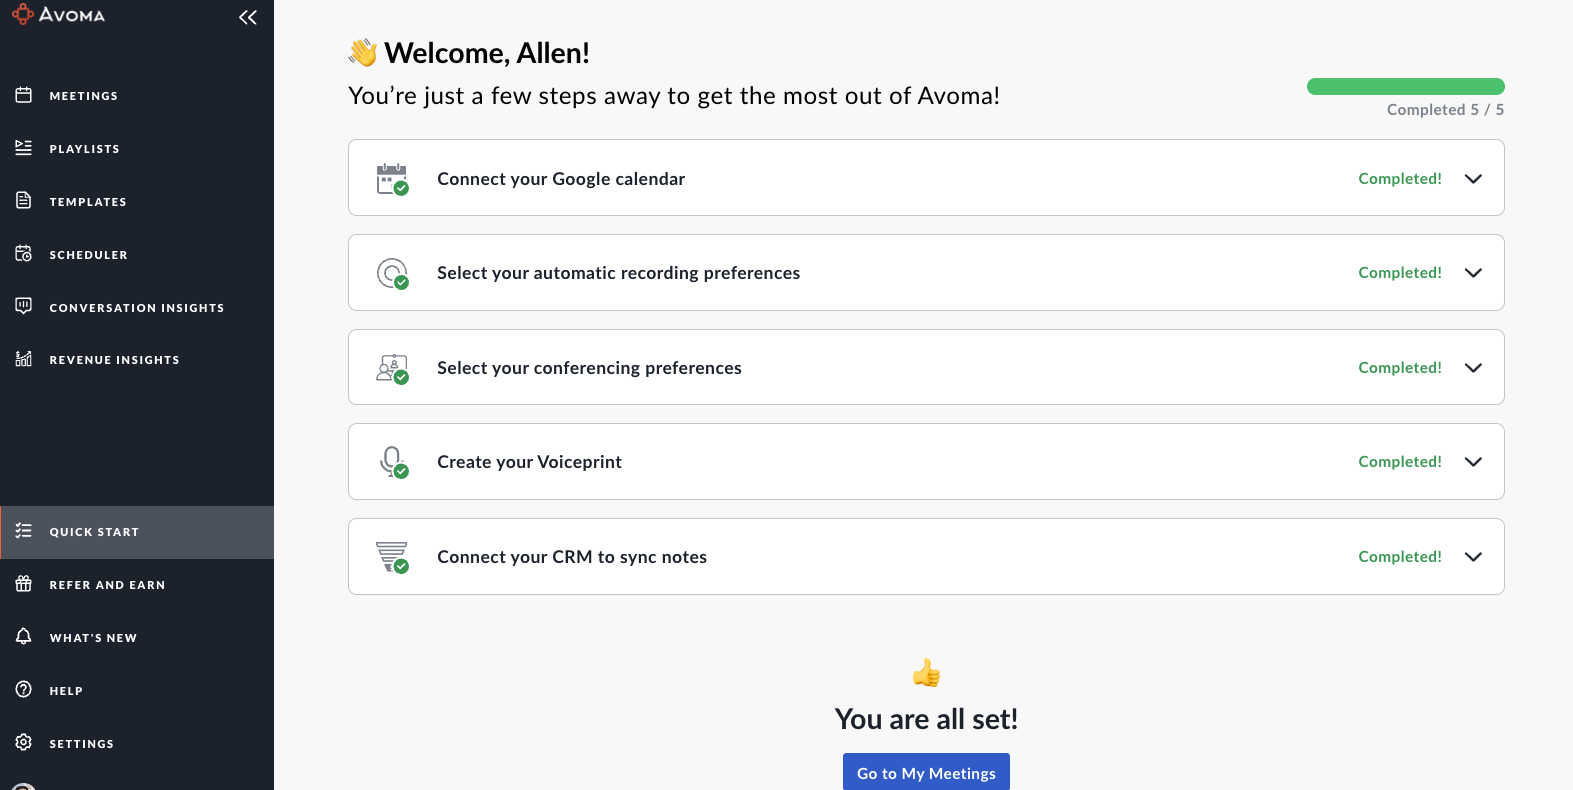The width and height of the screenshot is (1573, 790).
Task: Expand automatic recording preferences chevron
Action: click(1473, 273)
